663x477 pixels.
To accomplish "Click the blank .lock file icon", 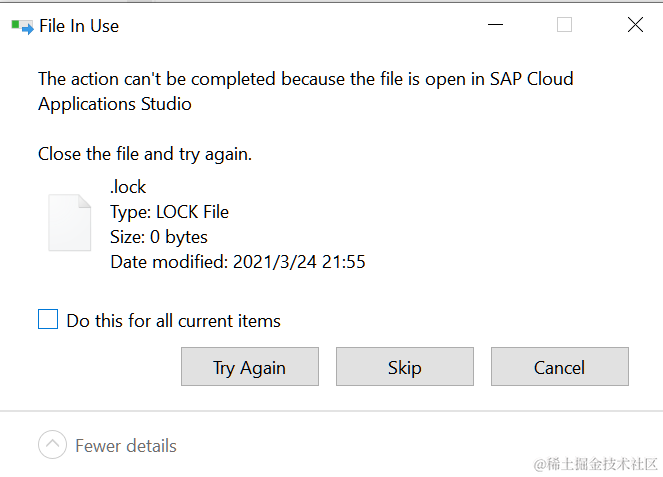I will (x=70, y=221).
